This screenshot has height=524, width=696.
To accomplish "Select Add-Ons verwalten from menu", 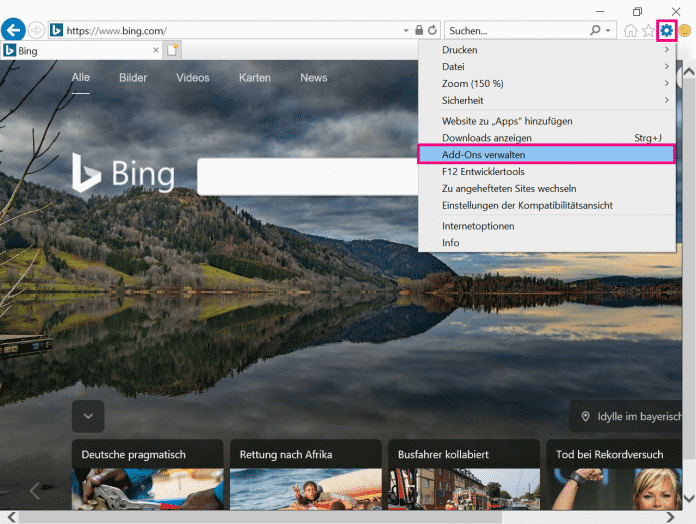I will (545, 155).
